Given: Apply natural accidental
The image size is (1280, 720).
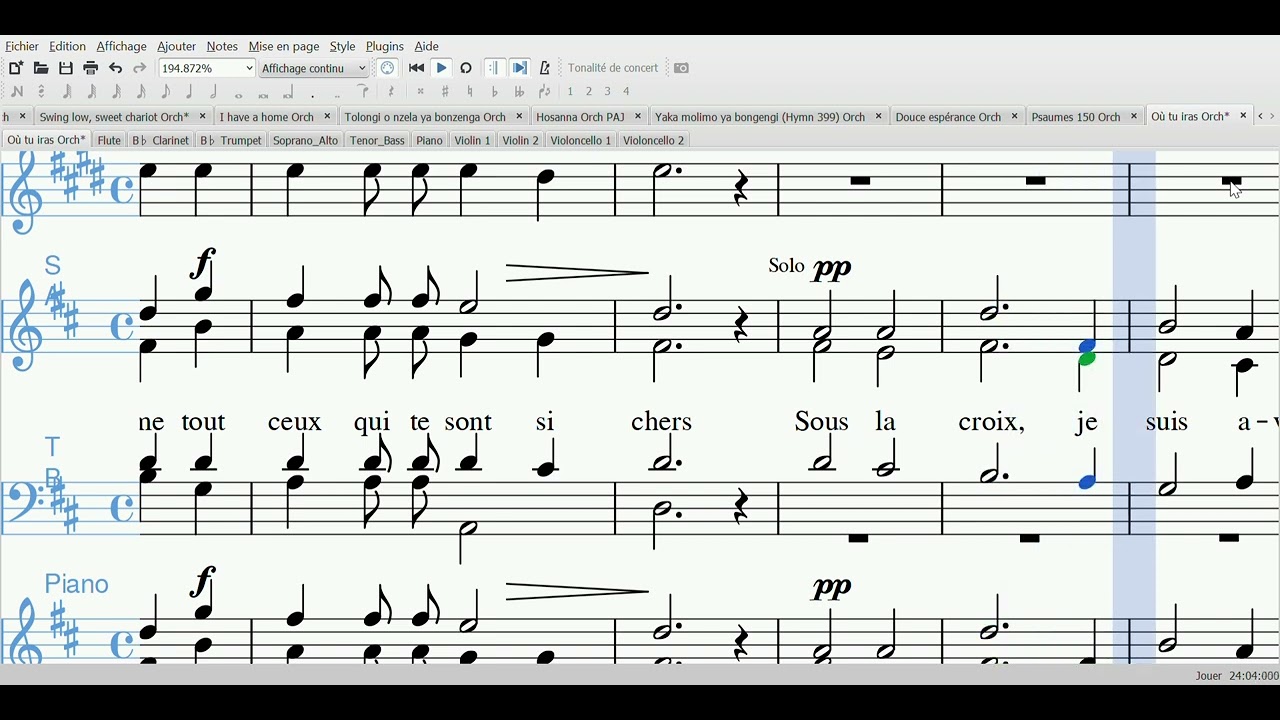Looking at the screenshot, I should 470,92.
